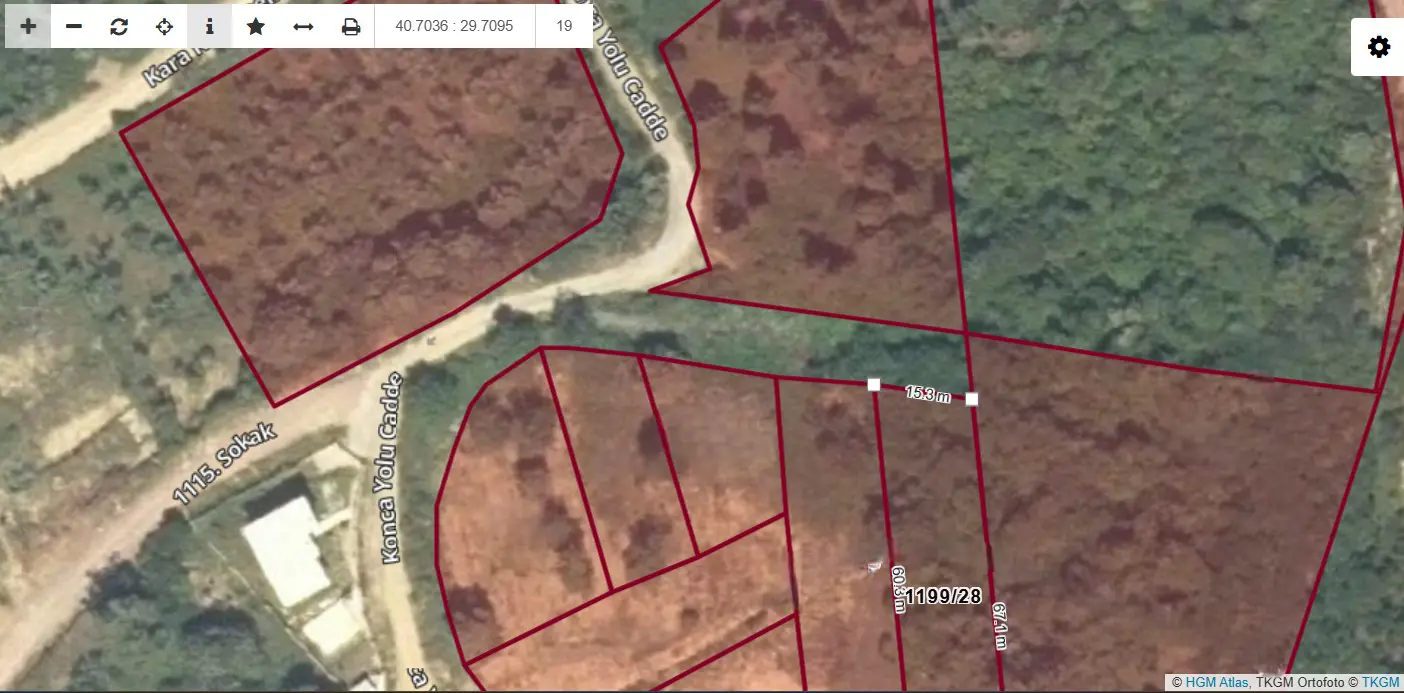Select the white vertex marker right of 15.3 m
Image resolution: width=1404 pixels, height=693 pixels.
coord(971,399)
